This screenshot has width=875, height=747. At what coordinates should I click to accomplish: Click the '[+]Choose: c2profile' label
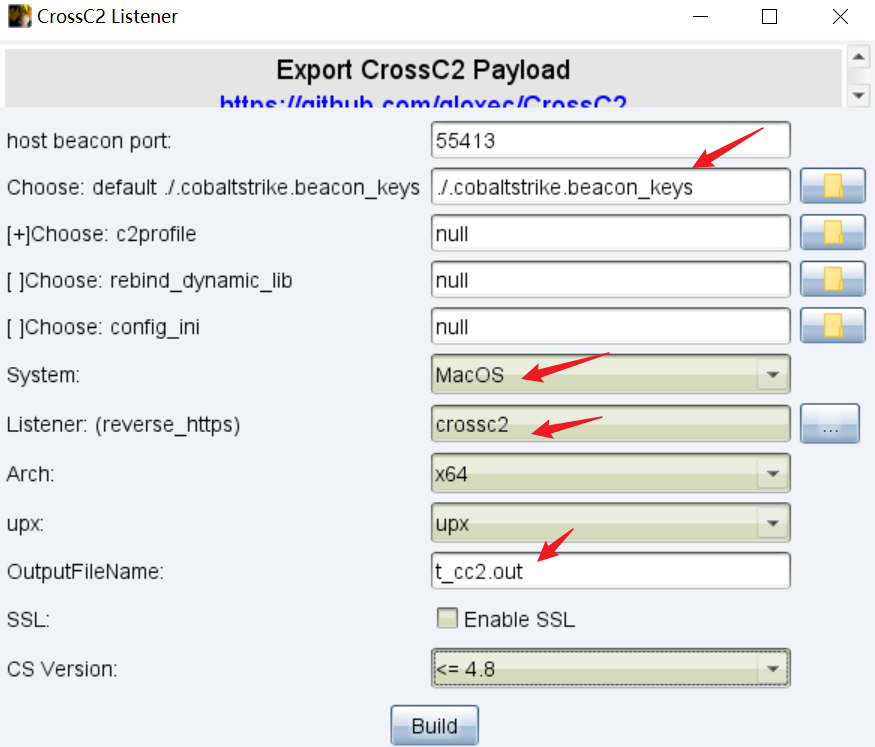pos(102,234)
